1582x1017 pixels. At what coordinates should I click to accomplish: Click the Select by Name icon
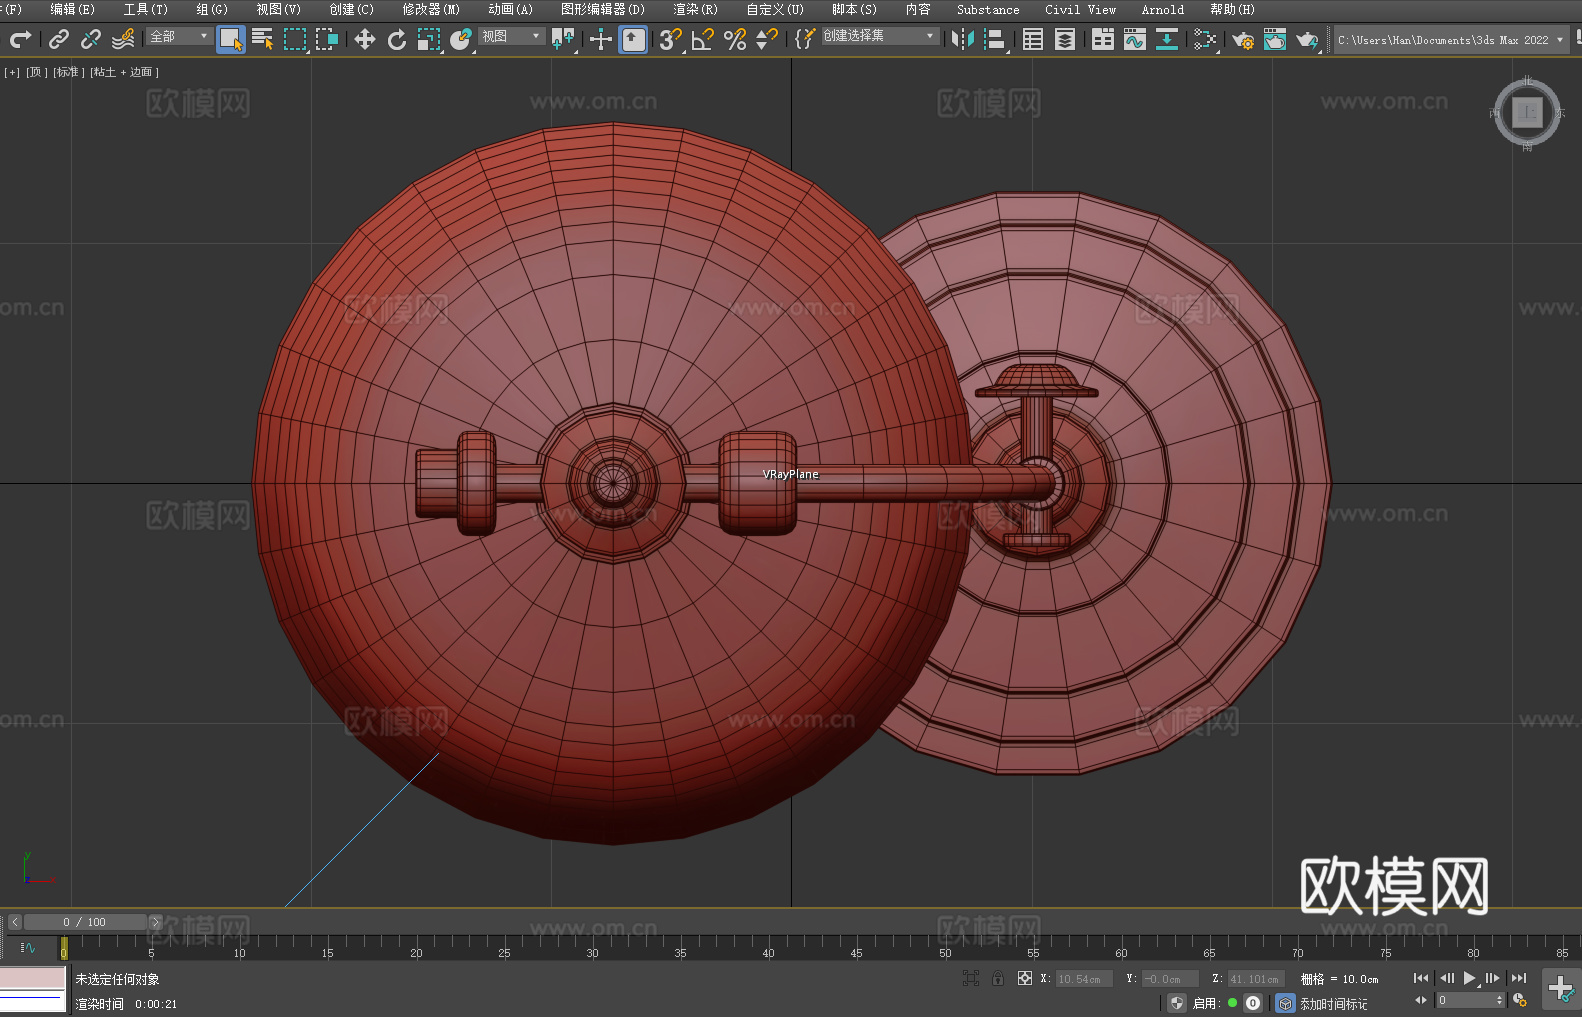pyautogui.click(x=262, y=39)
